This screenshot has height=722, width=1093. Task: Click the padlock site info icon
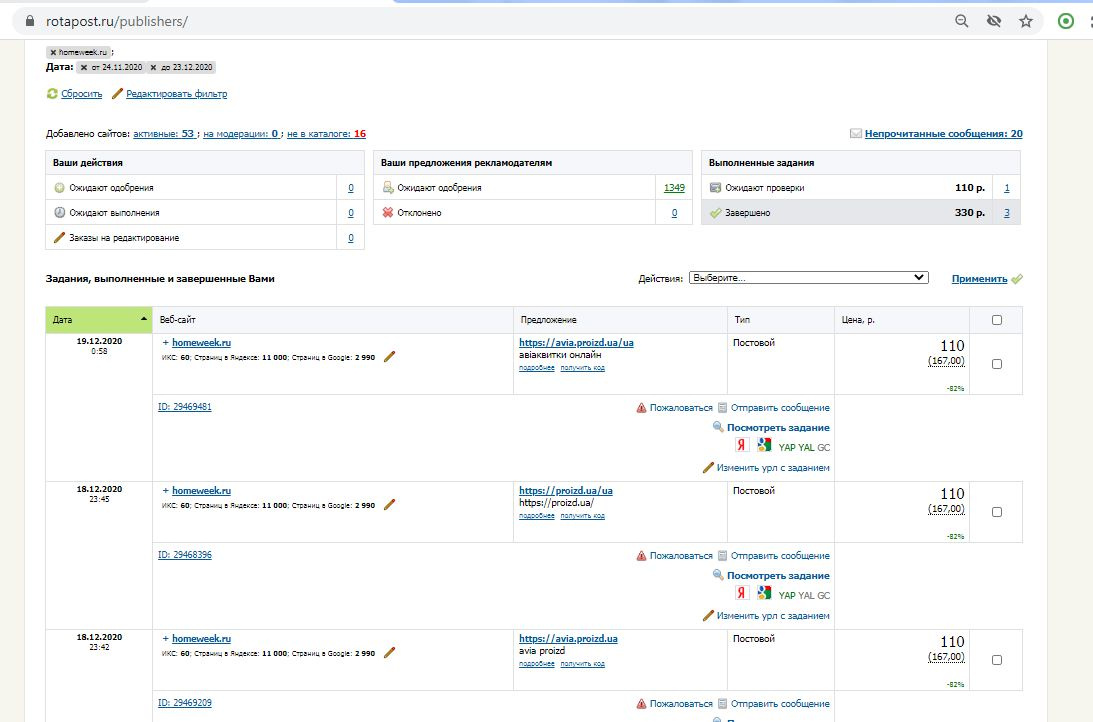point(29,21)
